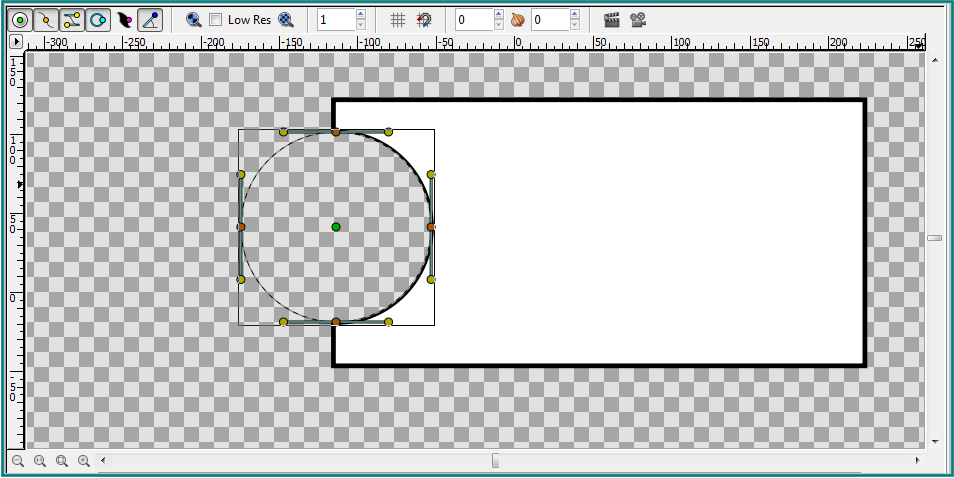Toggle snap to grid icon
The width and height of the screenshot is (954, 478).
click(424, 20)
